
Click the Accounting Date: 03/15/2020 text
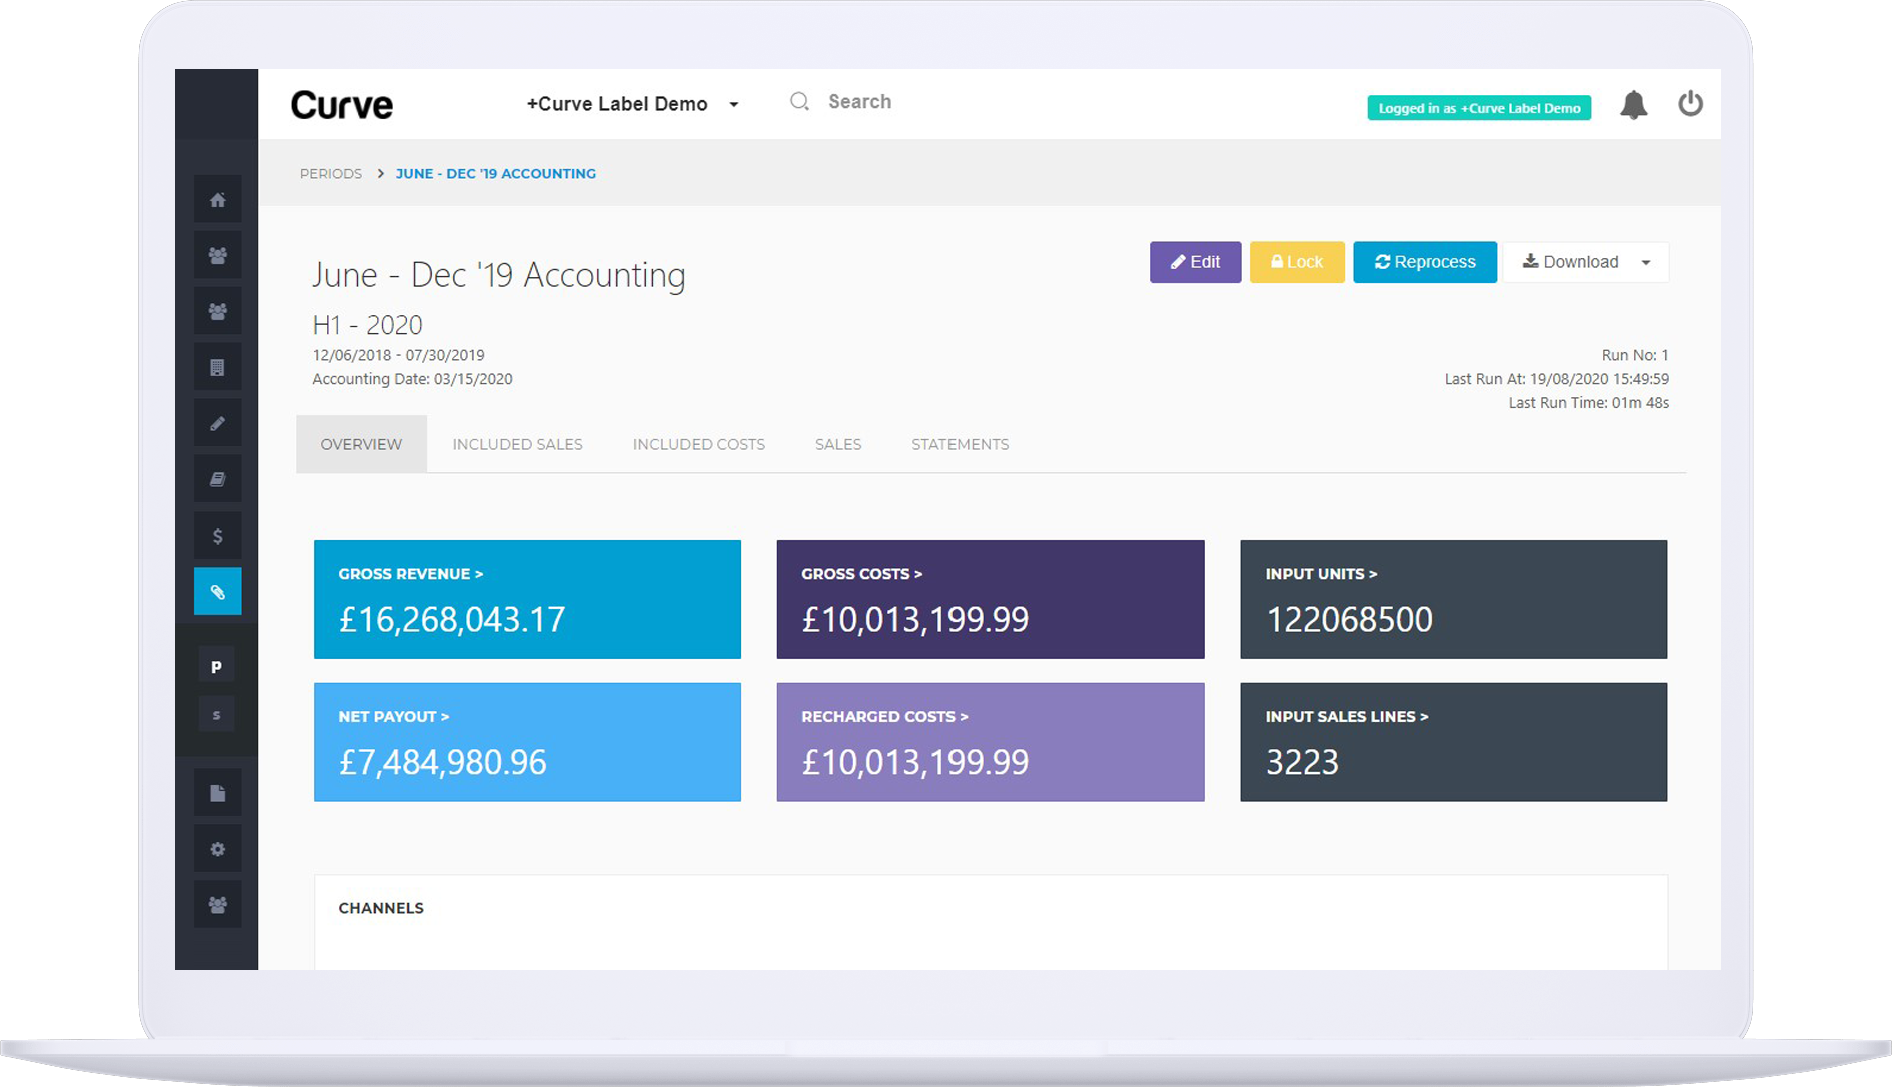(412, 379)
